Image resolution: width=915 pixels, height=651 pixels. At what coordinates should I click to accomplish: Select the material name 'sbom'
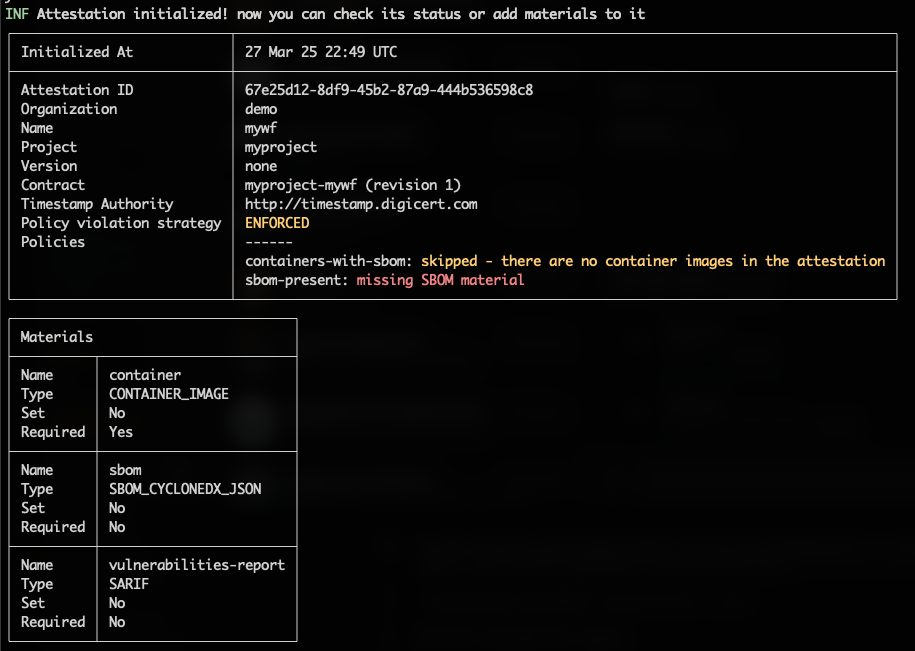coord(125,470)
